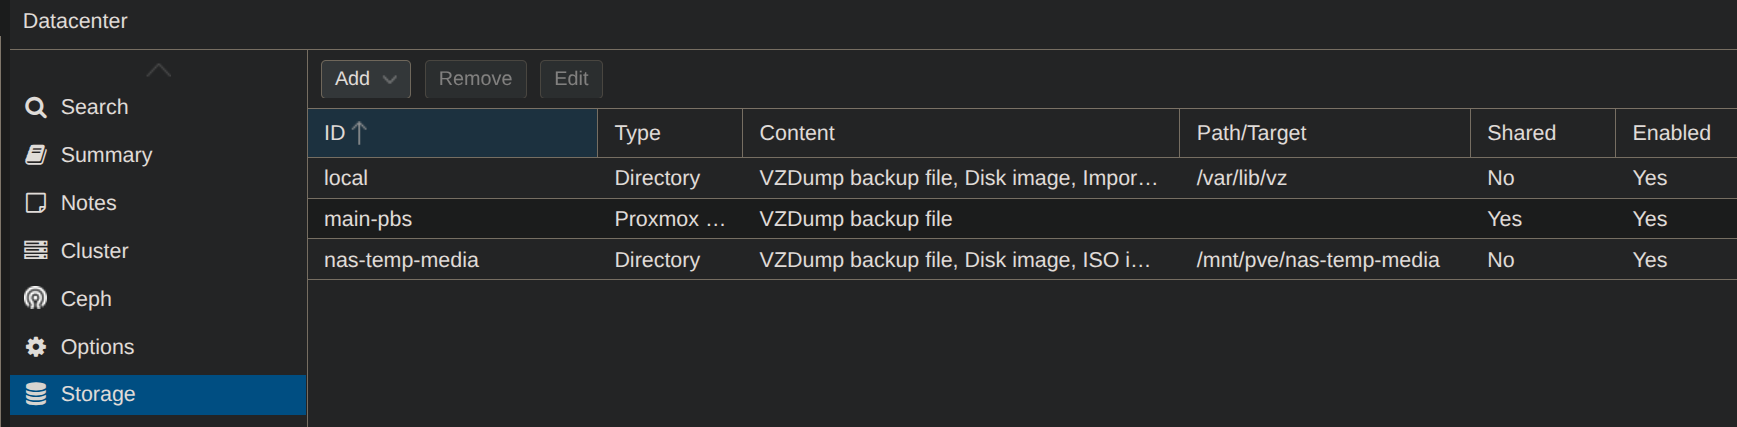
Task: Click the Search magnifier icon
Action: (x=36, y=107)
